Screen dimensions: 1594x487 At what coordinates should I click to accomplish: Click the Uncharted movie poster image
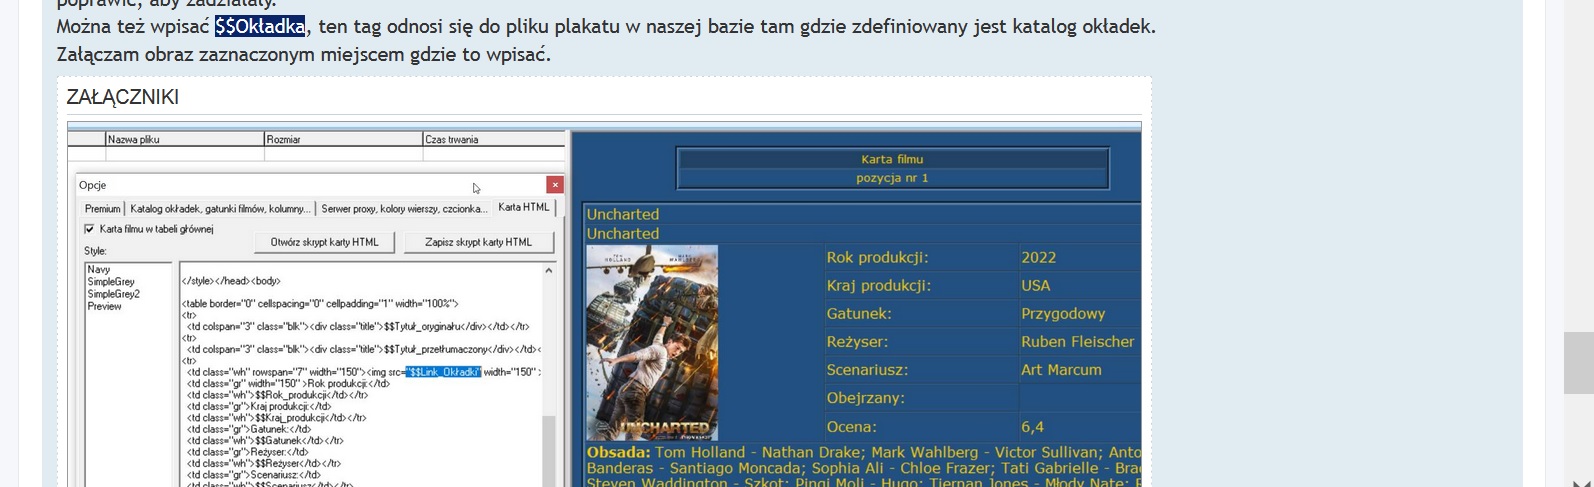(652, 343)
